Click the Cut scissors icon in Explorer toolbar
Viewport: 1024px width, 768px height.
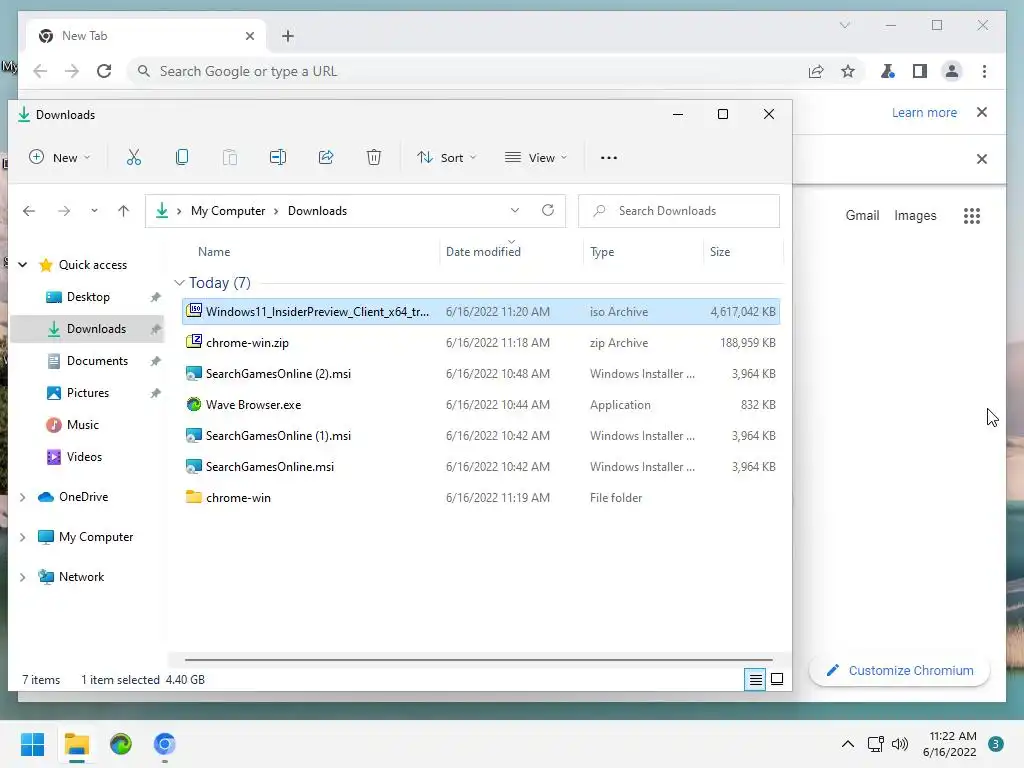tap(134, 157)
